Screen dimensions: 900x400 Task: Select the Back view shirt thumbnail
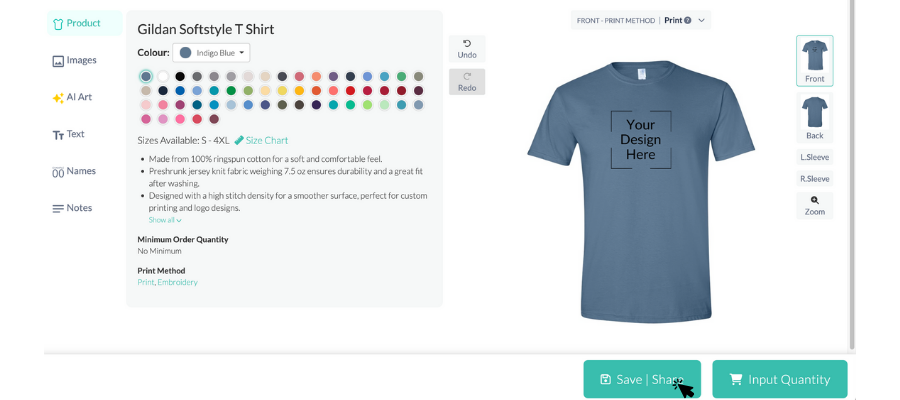click(815, 116)
